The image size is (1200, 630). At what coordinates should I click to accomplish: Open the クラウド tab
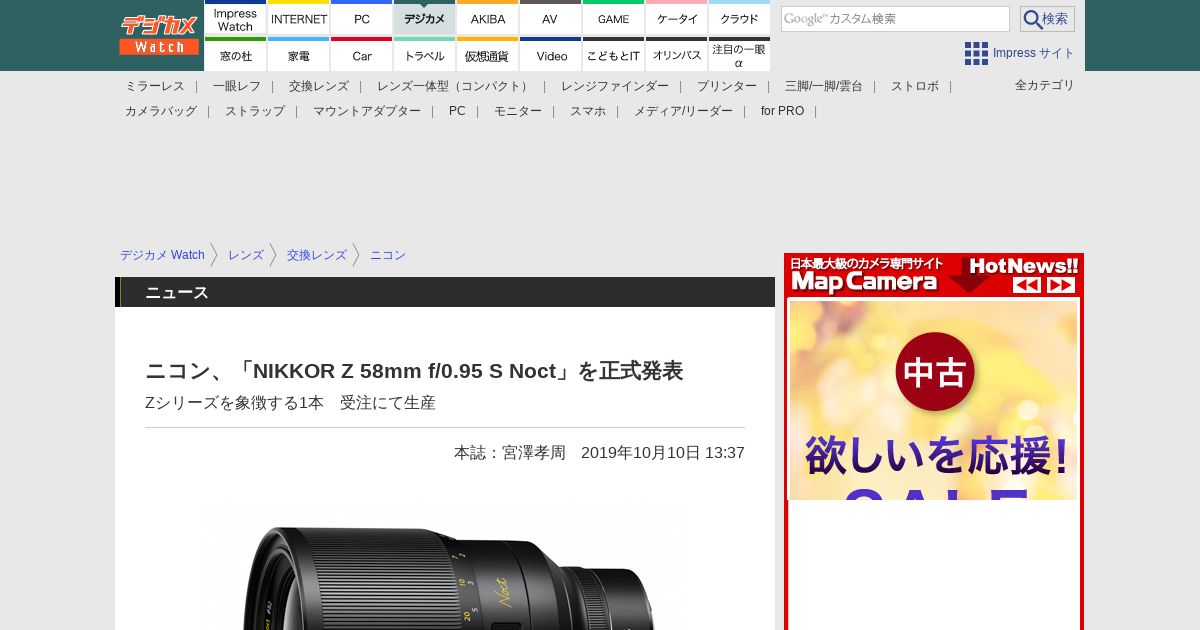point(739,18)
